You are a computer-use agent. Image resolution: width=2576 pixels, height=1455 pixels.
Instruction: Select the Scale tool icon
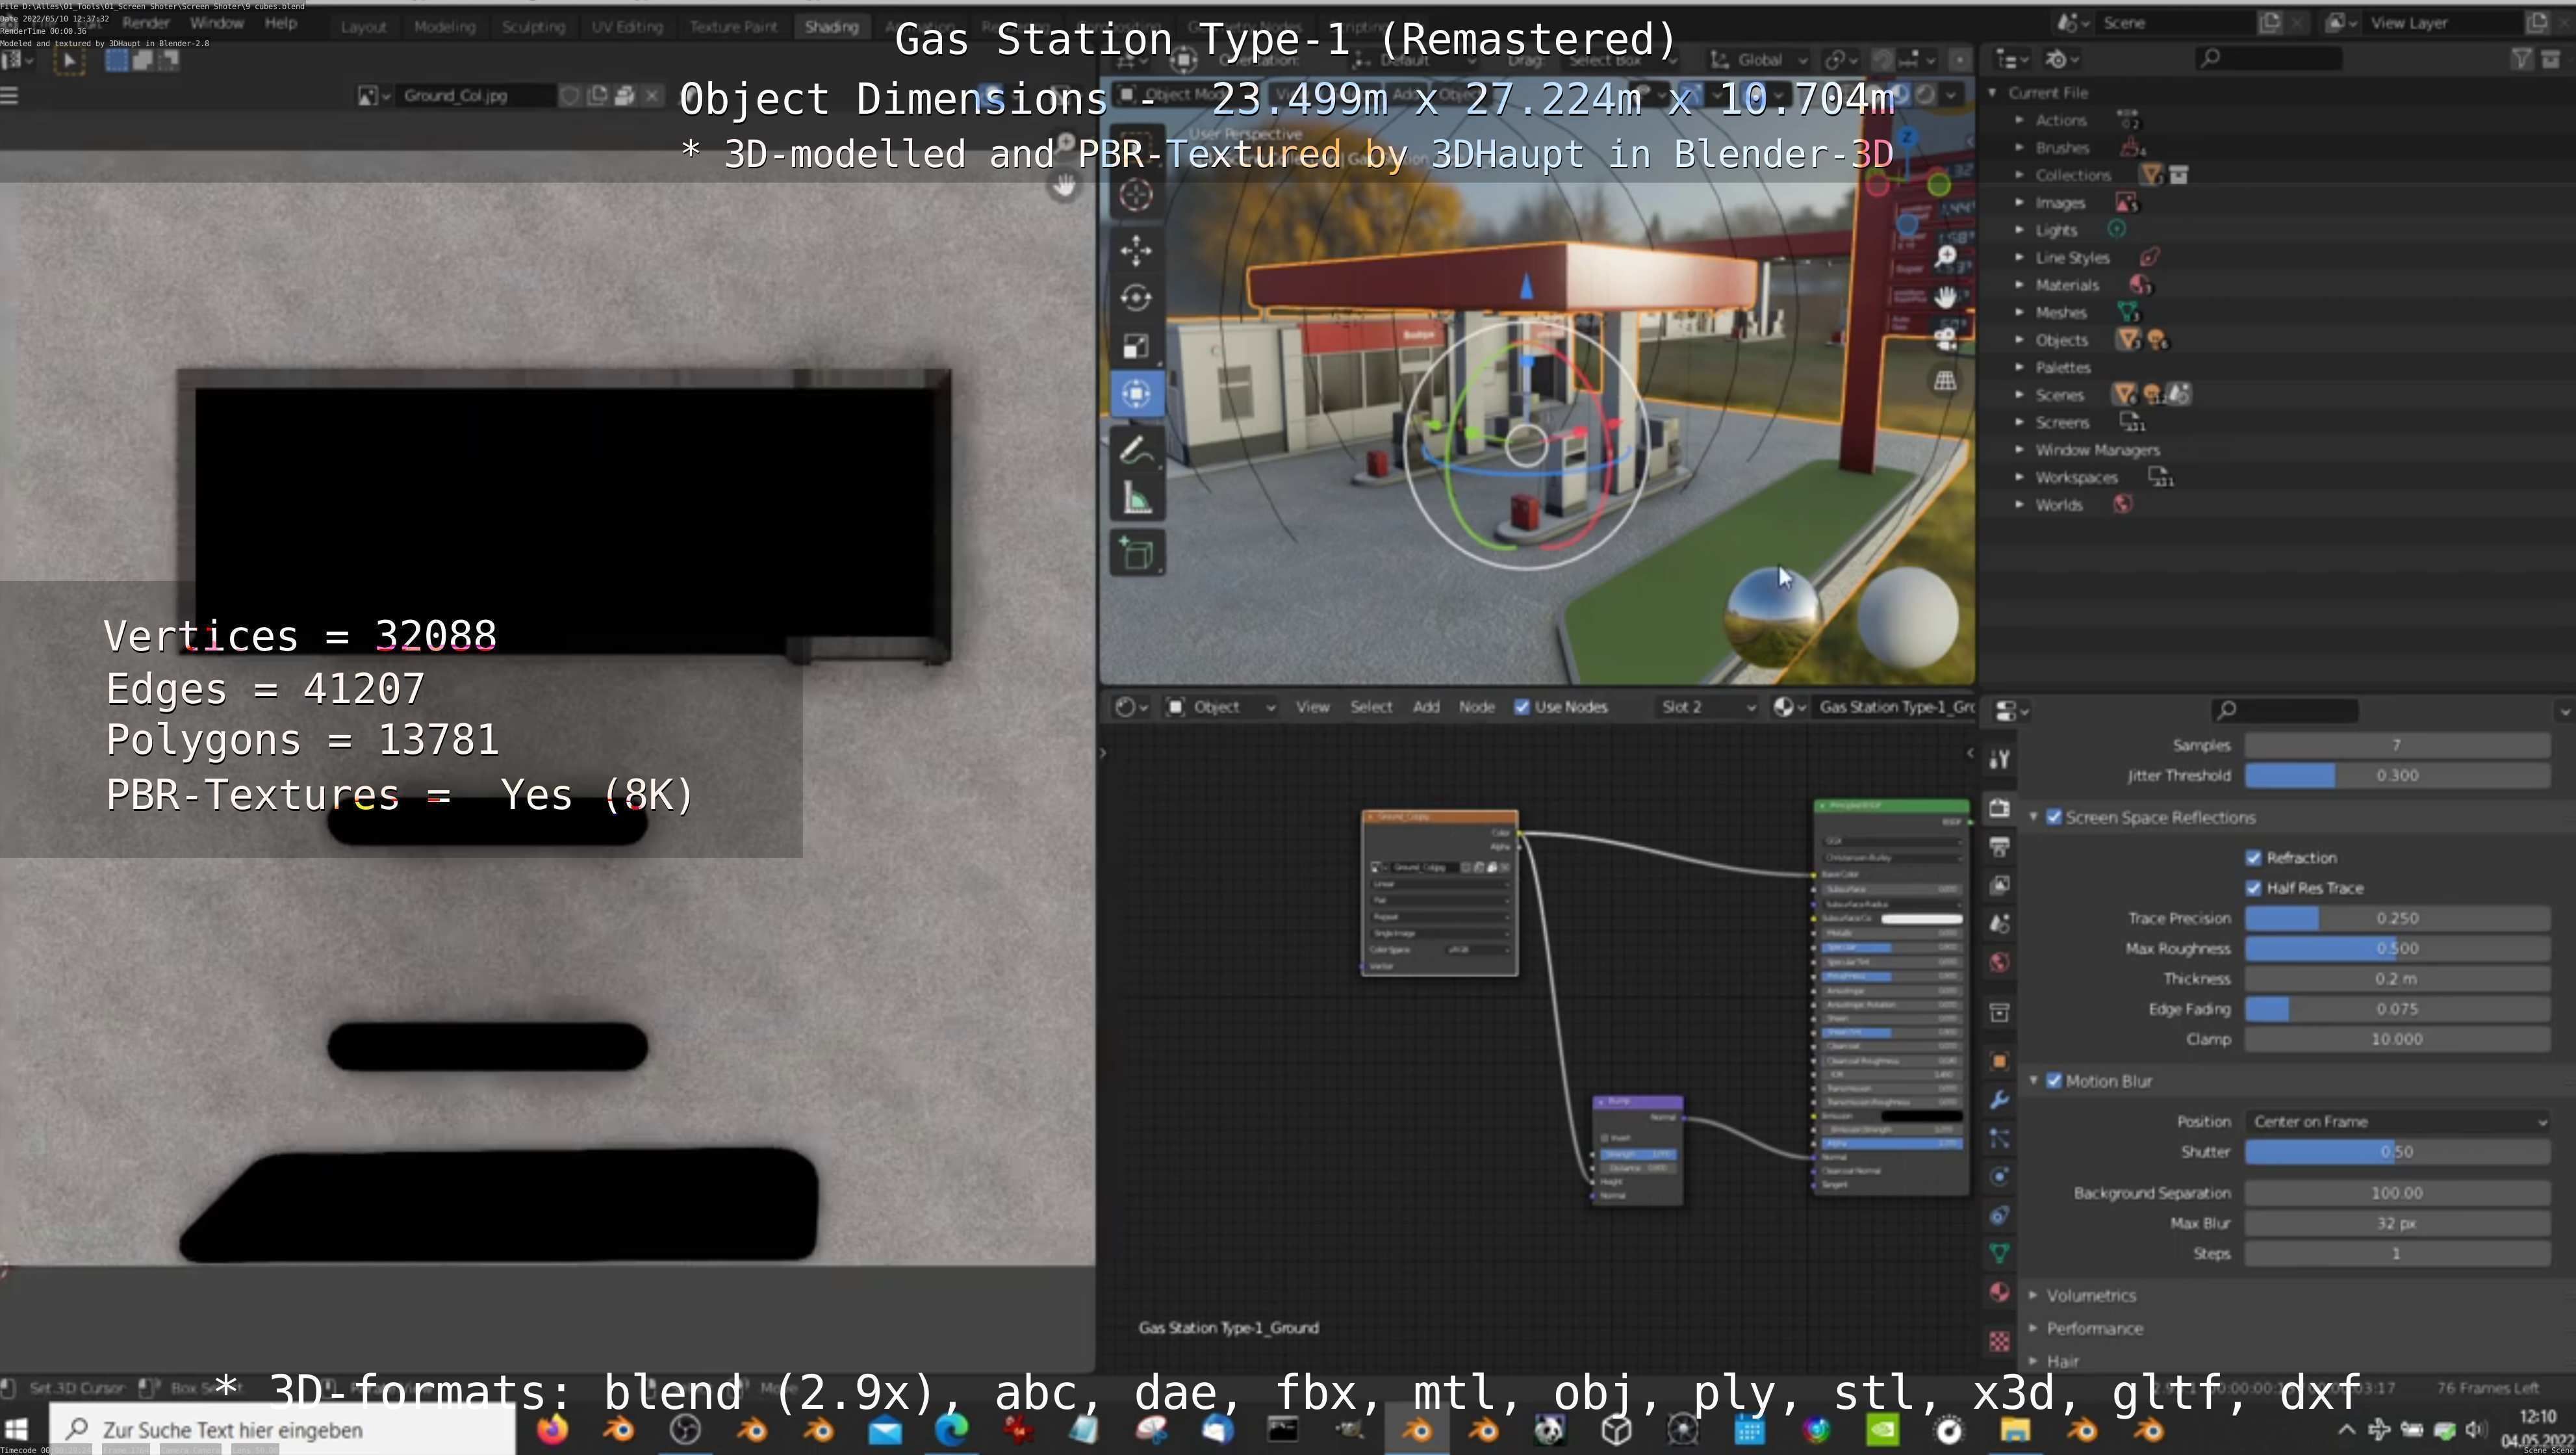pyautogui.click(x=1135, y=346)
